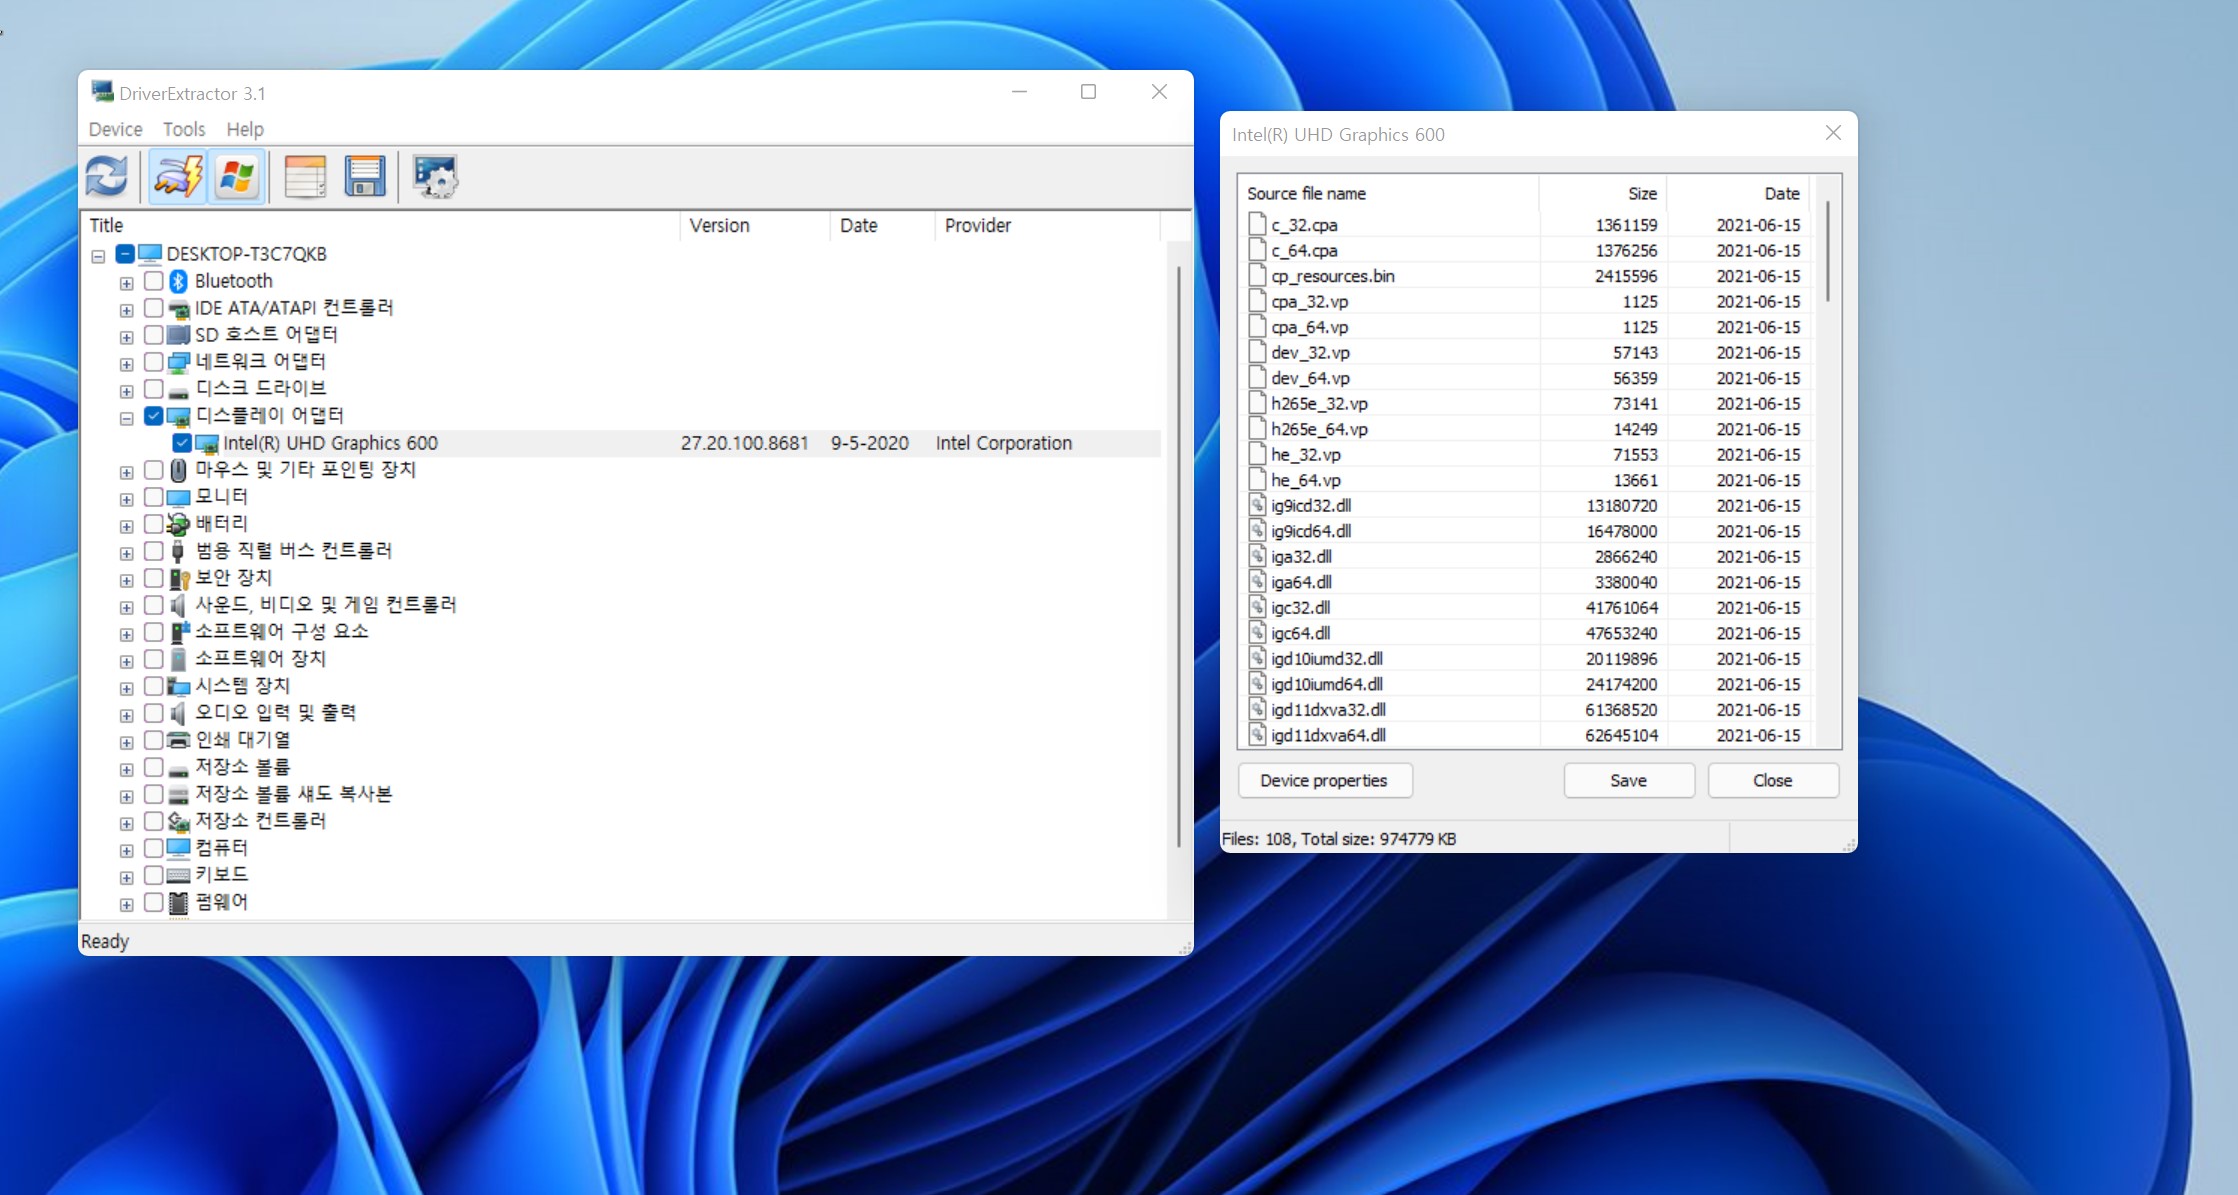This screenshot has width=2238, height=1195.
Task: Click the SD 호스트 어댑터 card icon
Action: tap(178, 335)
